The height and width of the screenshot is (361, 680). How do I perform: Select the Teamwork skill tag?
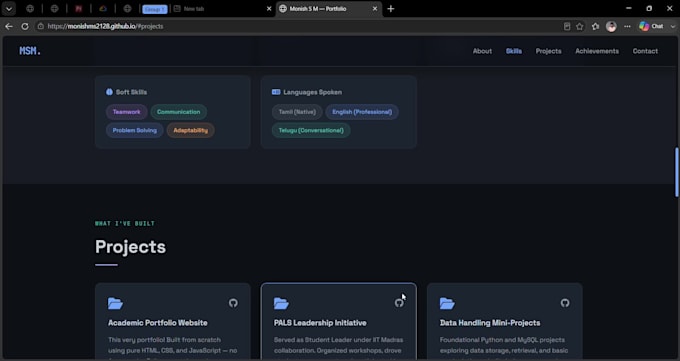click(x=127, y=112)
